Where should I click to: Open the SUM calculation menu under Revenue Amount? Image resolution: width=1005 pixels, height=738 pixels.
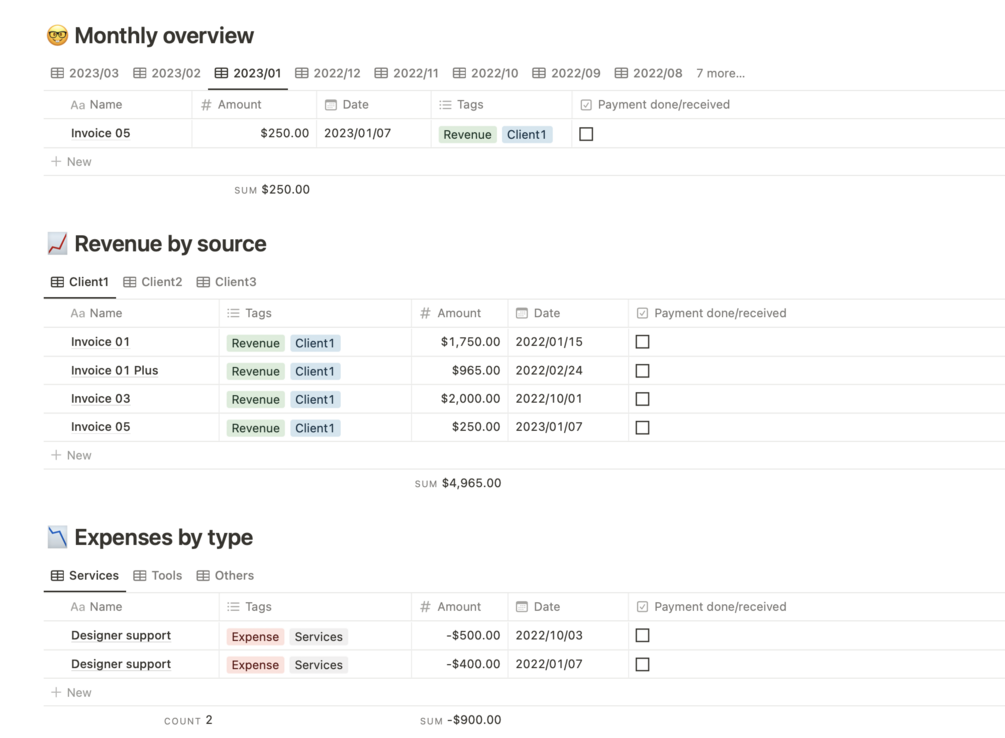(459, 483)
